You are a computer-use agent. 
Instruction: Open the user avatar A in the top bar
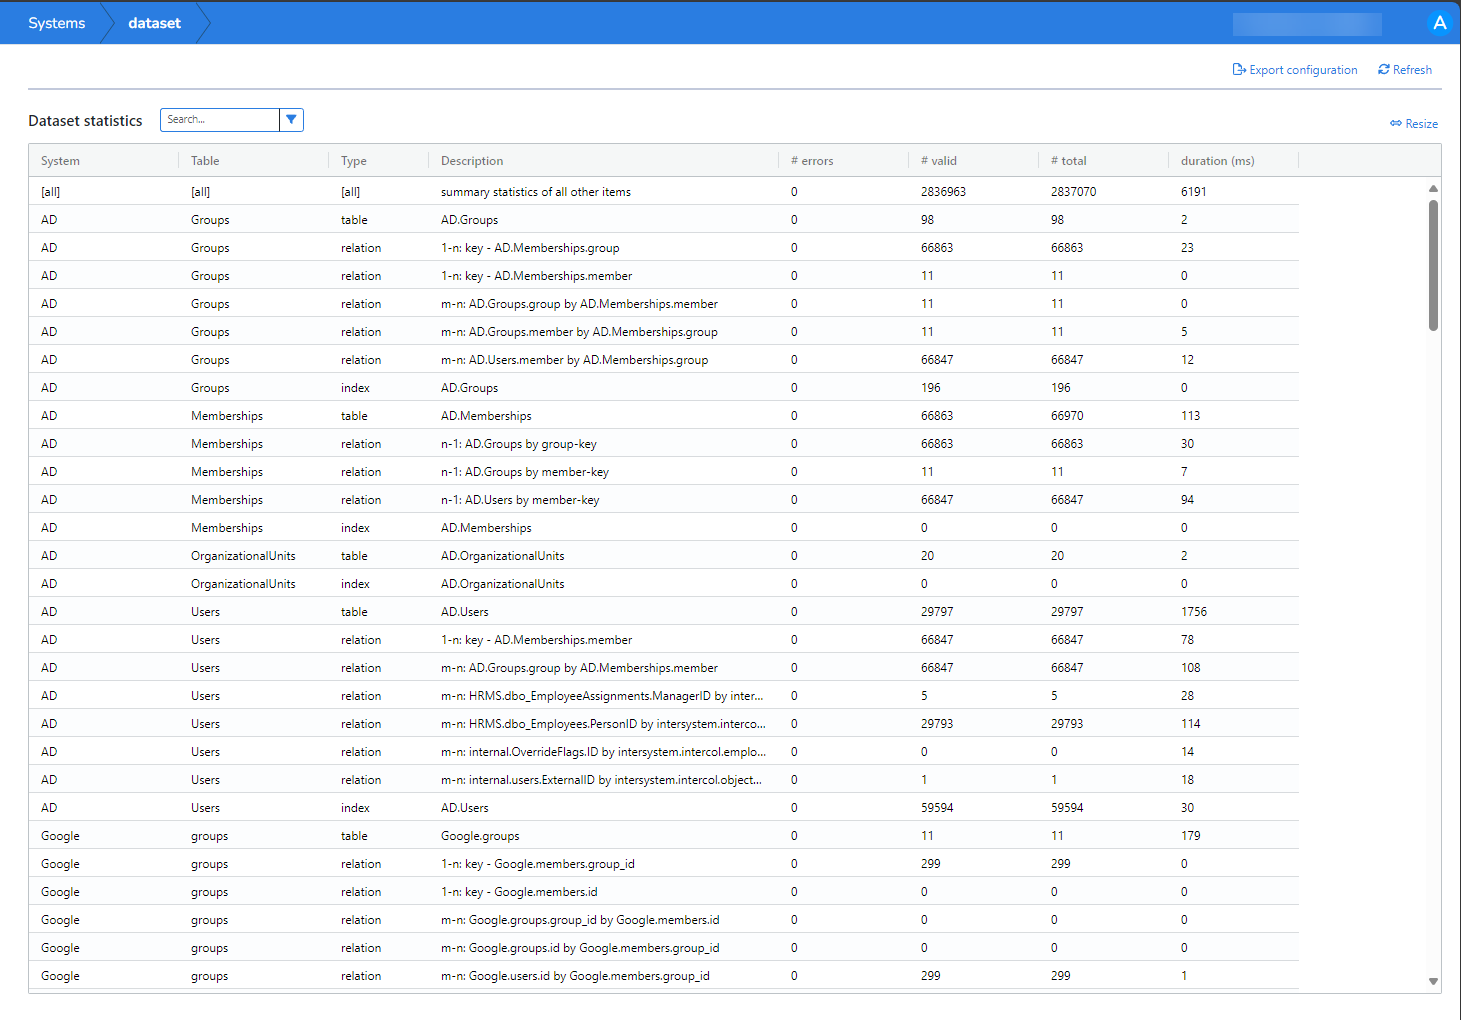(x=1440, y=22)
